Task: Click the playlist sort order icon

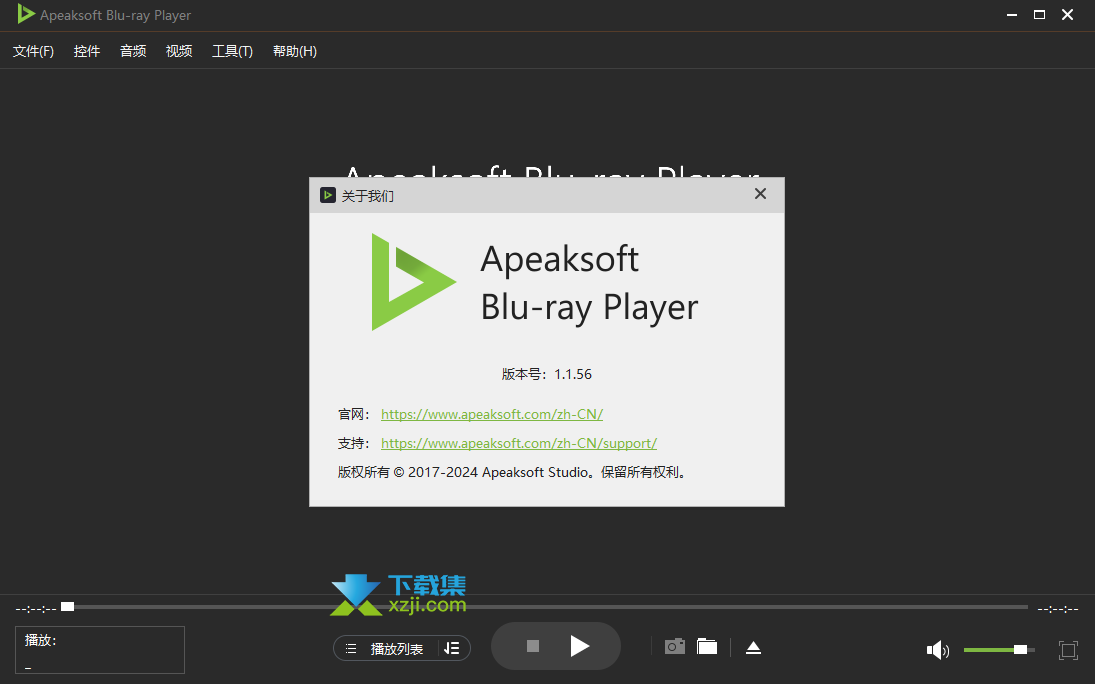Action: pos(452,648)
